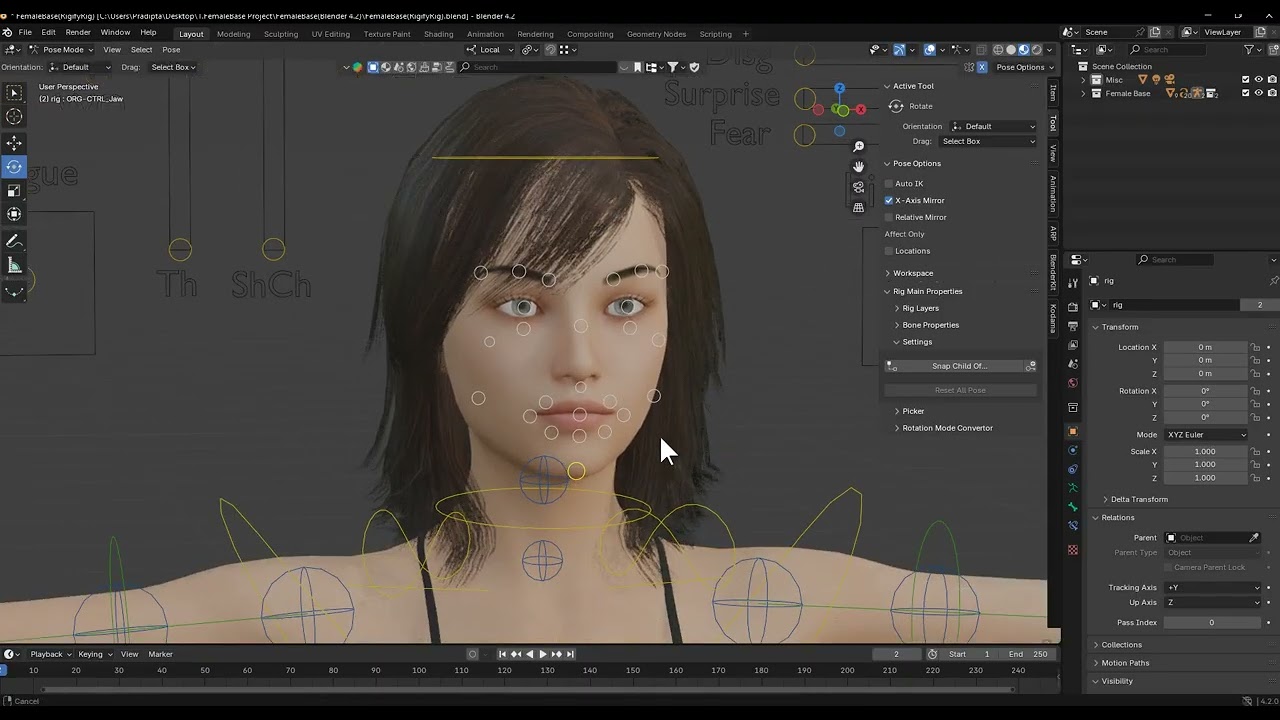Click the Parent object eyedropper icon

(1253, 538)
